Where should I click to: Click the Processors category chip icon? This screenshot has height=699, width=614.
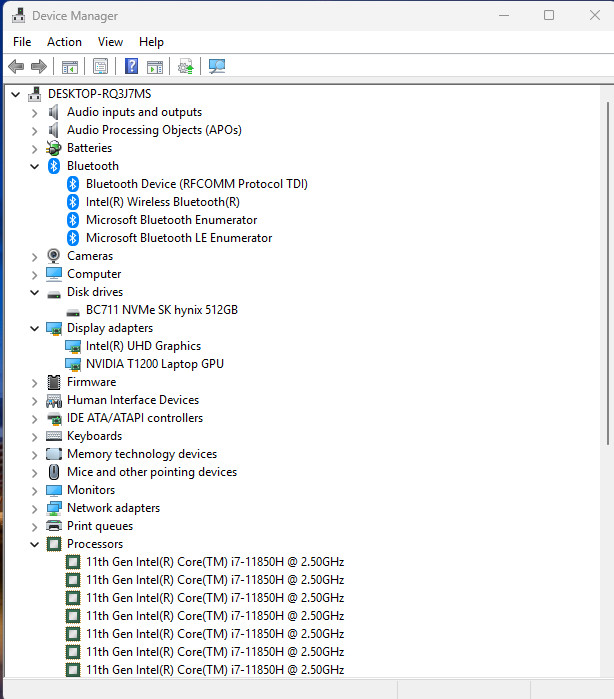pyautogui.click(x=54, y=544)
